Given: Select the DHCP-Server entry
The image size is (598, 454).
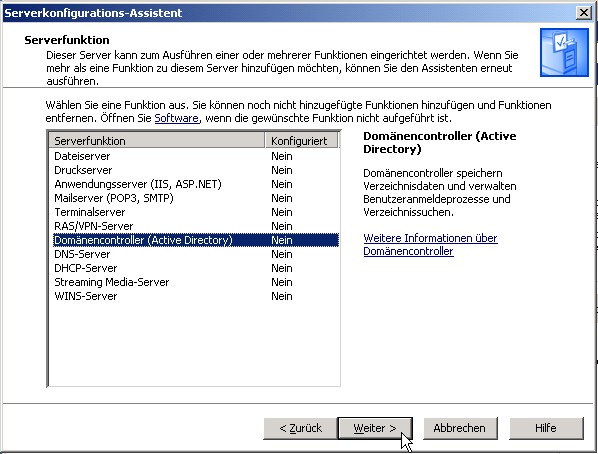Looking at the screenshot, I should 196,268.
